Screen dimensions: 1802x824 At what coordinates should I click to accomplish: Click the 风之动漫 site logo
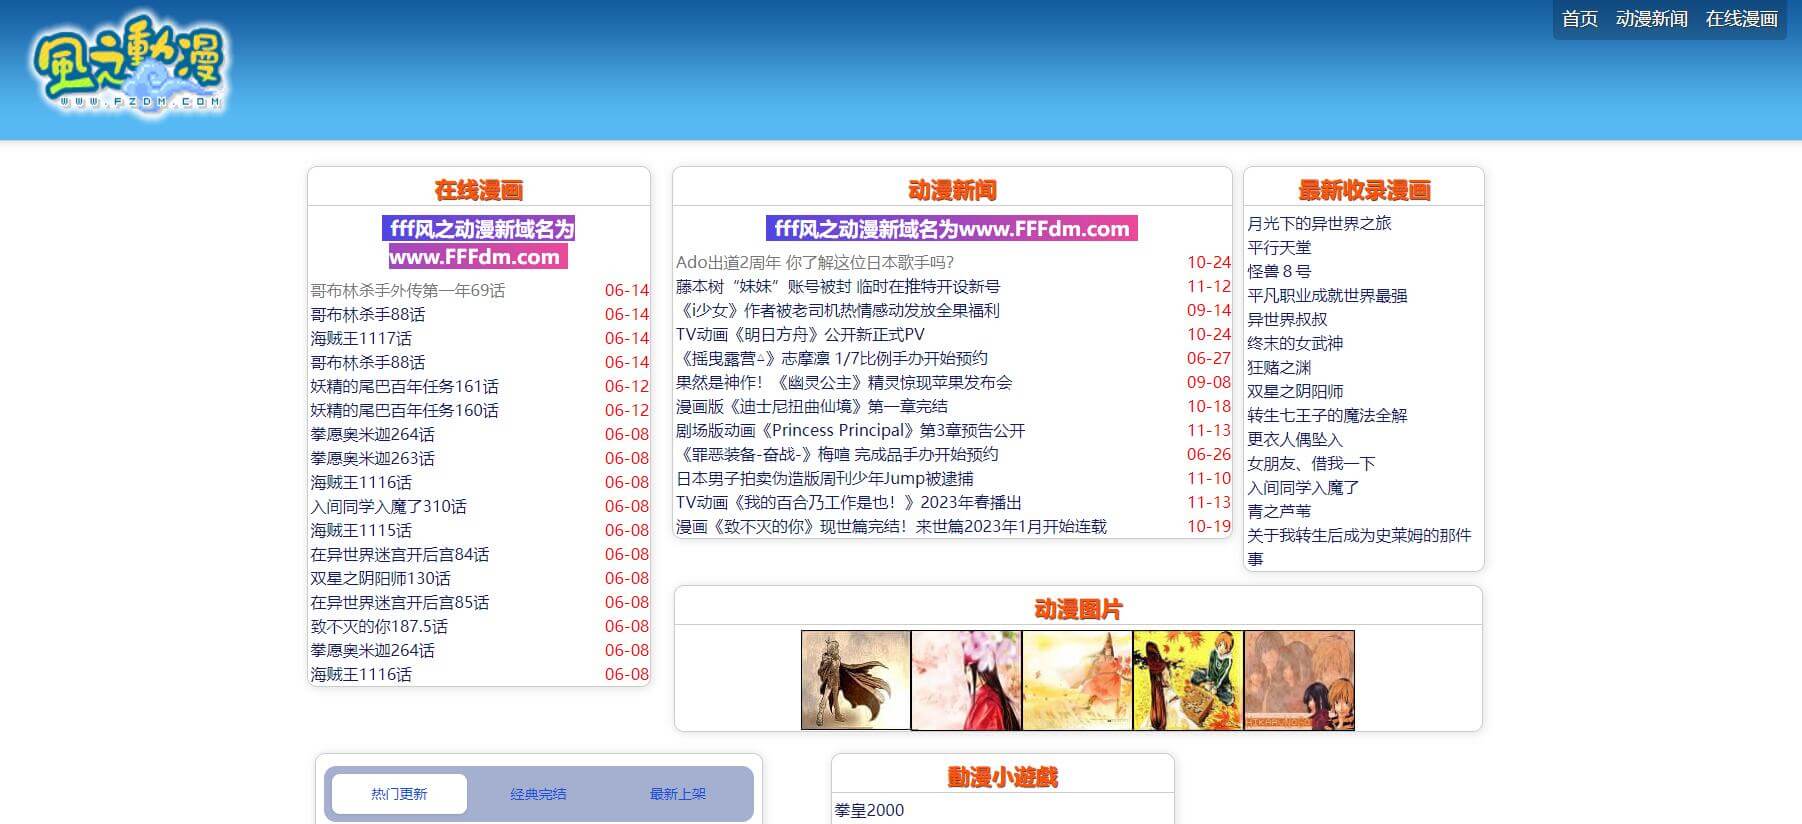click(x=128, y=62)
